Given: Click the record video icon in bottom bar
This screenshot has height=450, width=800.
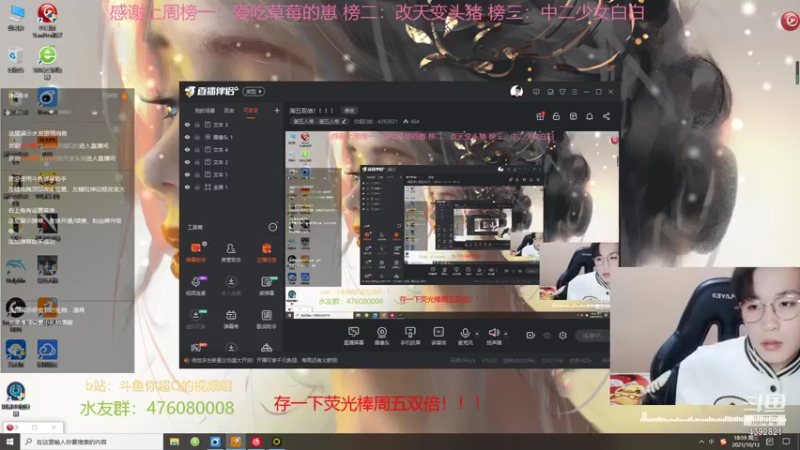Looking at the screenshot, I should [x=531, y=335].
